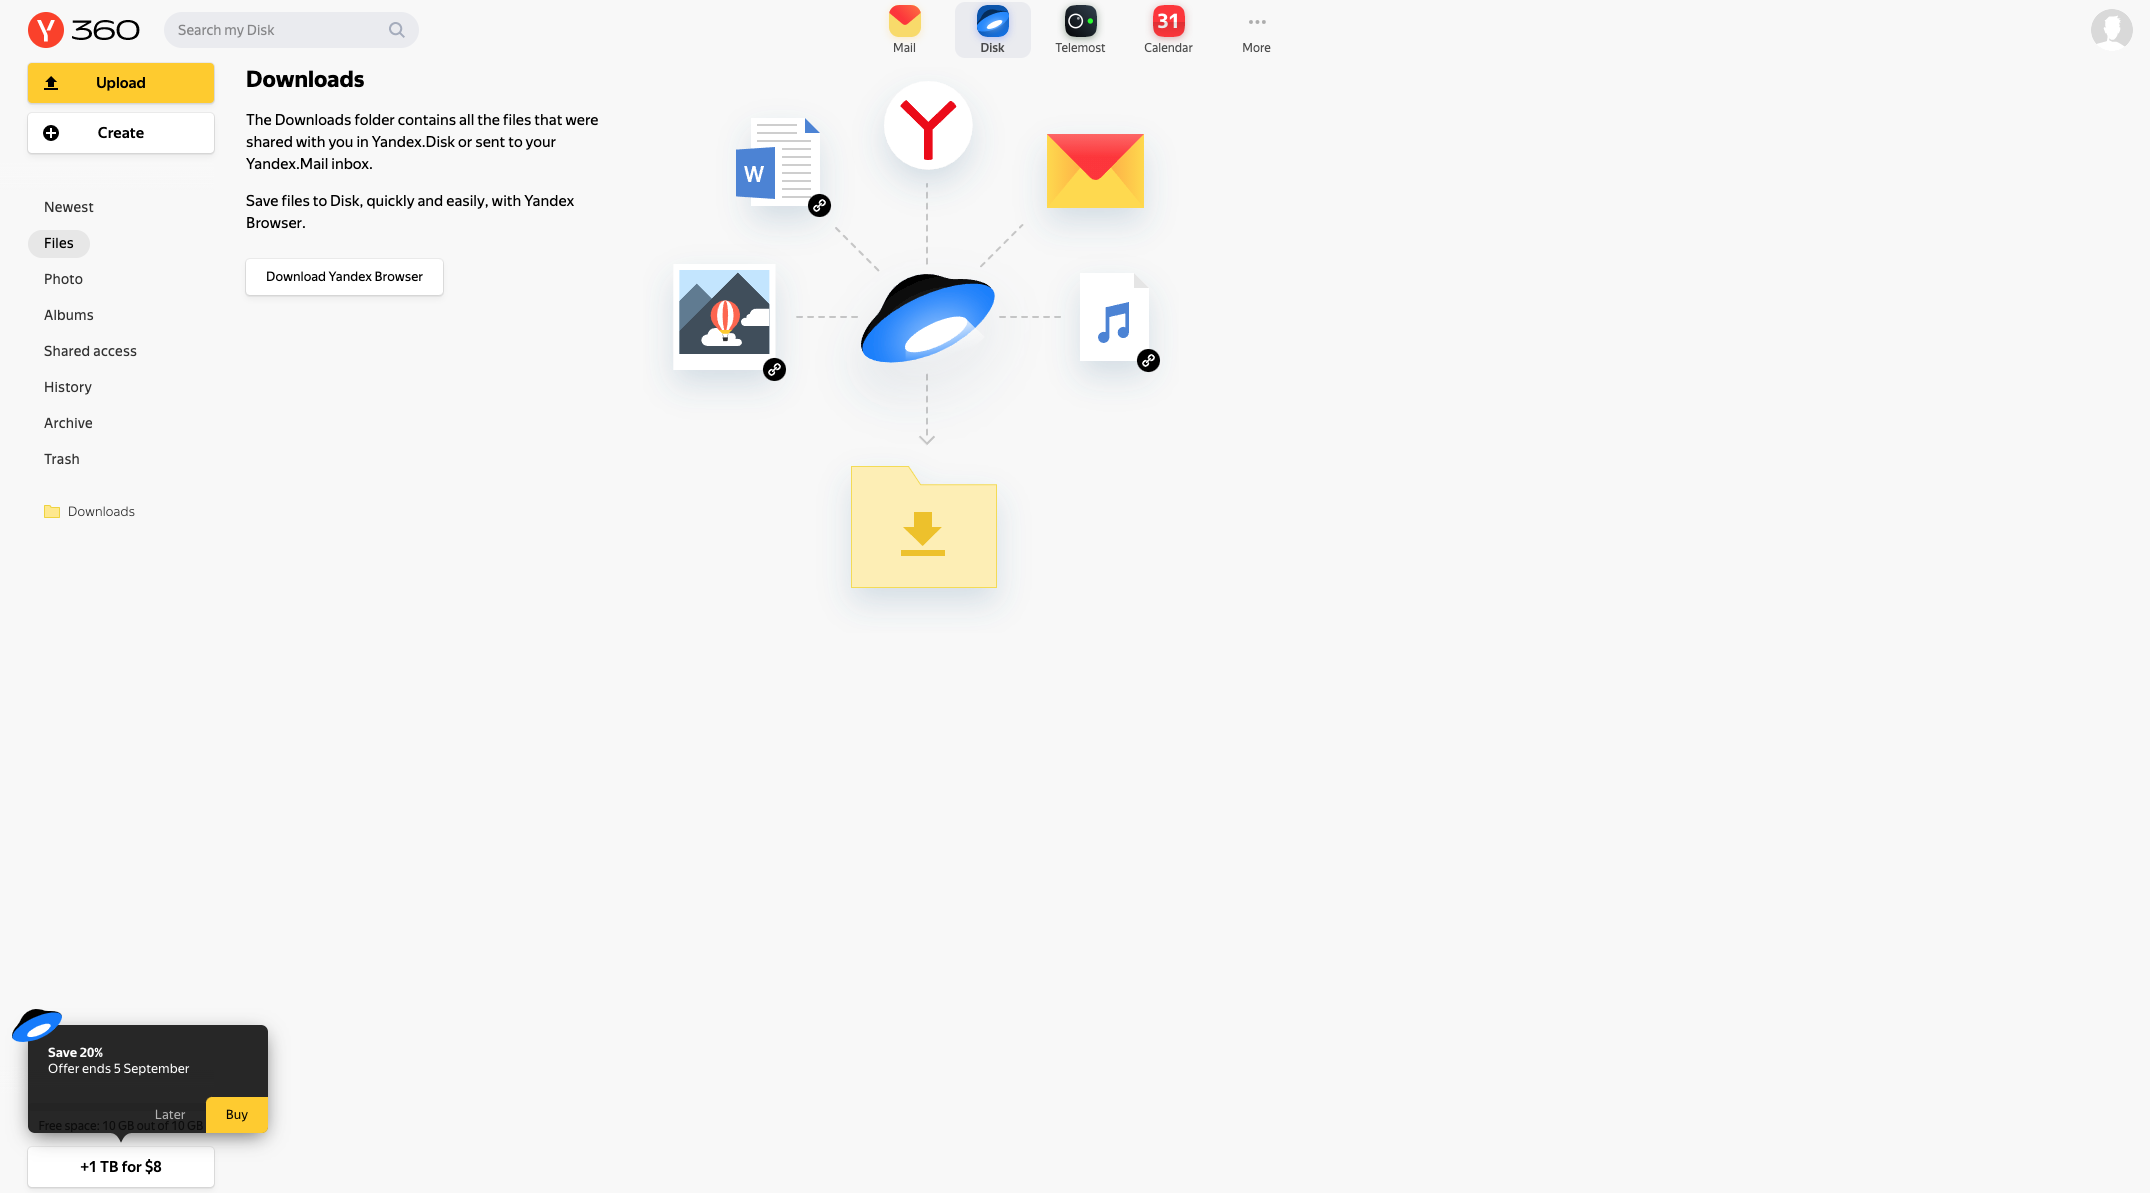2150x1193 pixels.
Task: Click the Create button
Action: (121, 133)
